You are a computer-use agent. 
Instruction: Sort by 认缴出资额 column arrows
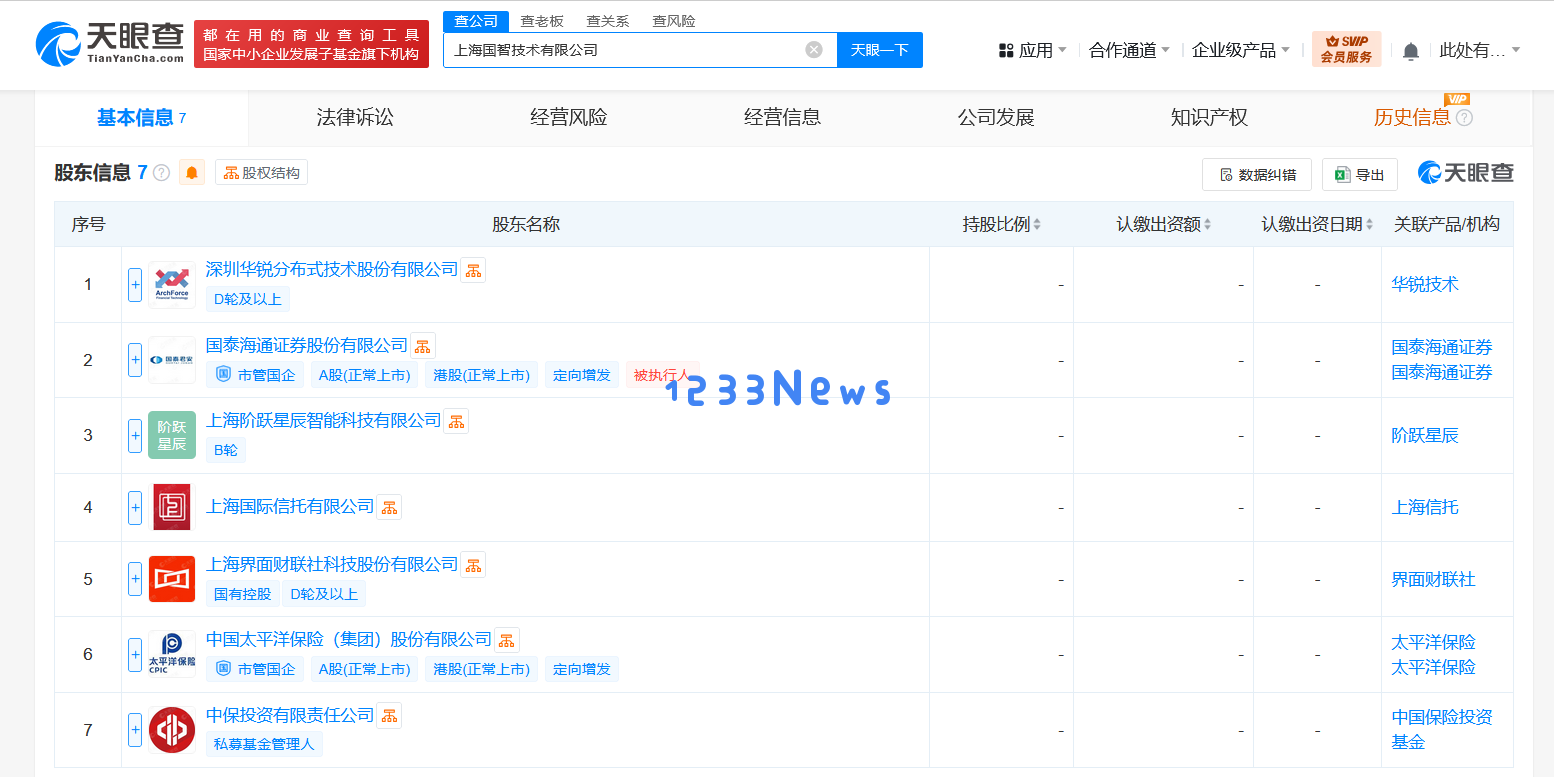[1208, 225]
